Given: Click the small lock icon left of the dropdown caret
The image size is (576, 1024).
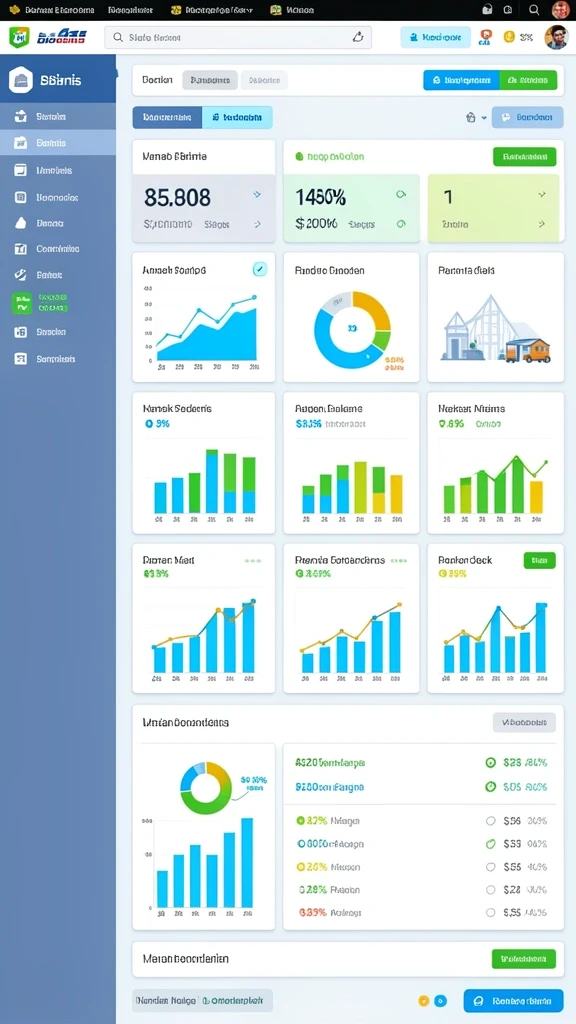Looking at the screenshot, I should (470, 118).
